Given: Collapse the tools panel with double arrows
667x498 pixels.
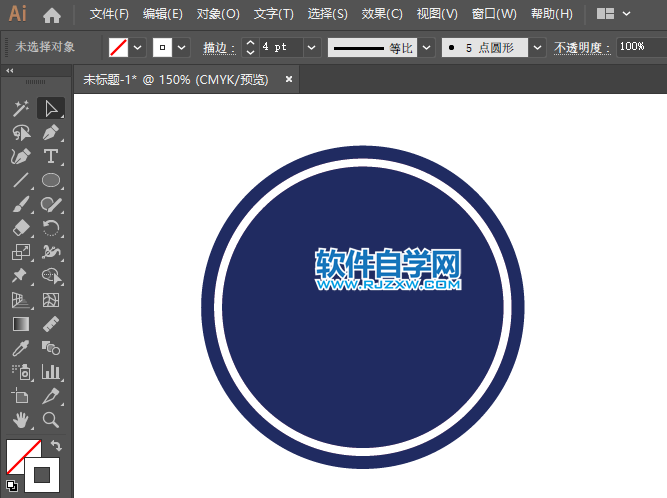Looking at the screenshot, I should (10, 71).
